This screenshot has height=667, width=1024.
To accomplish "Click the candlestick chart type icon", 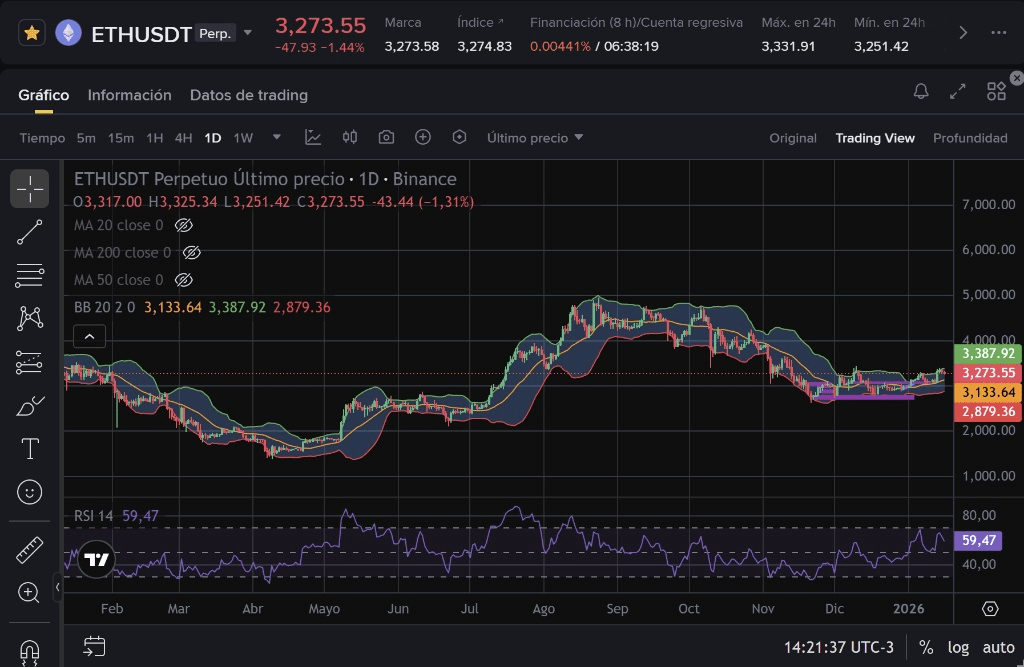I will [x=350, y=138].
